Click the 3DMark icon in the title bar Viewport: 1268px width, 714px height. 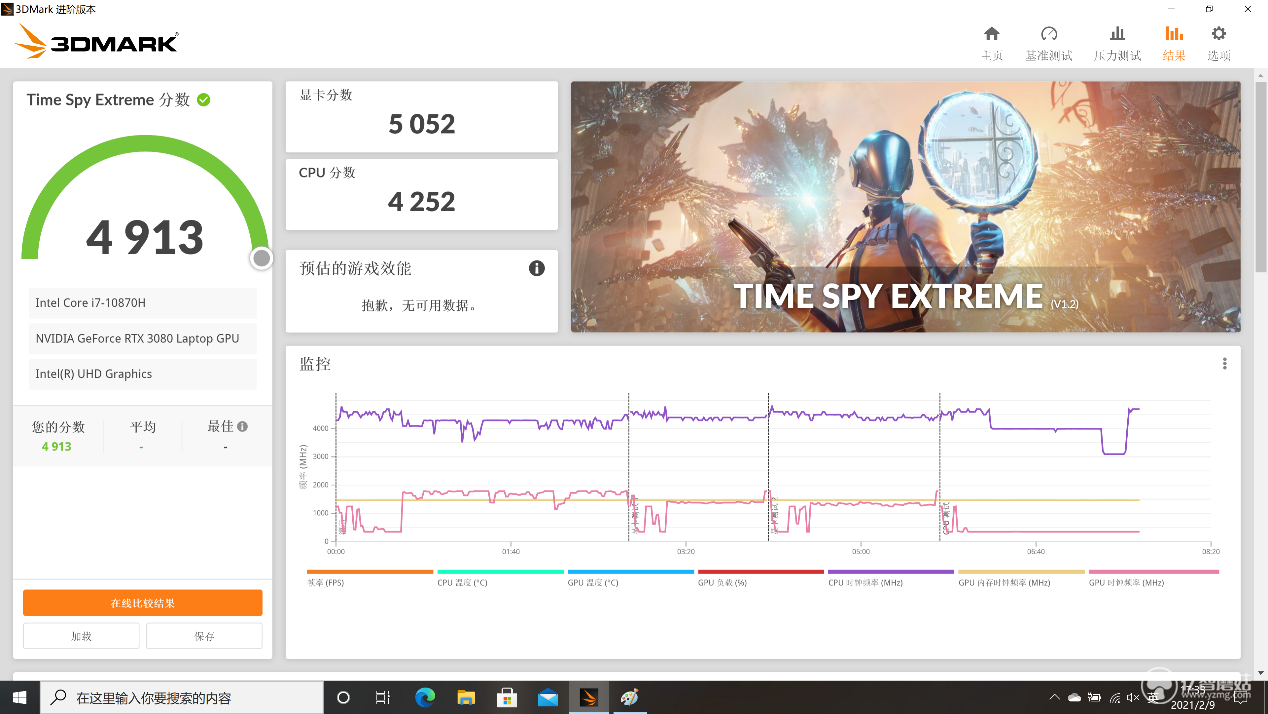click(7, 7)
